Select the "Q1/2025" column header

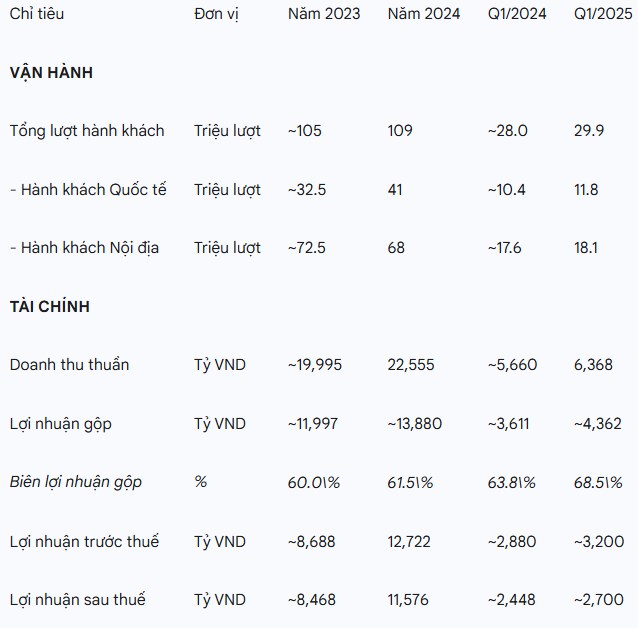pos(602,15)
